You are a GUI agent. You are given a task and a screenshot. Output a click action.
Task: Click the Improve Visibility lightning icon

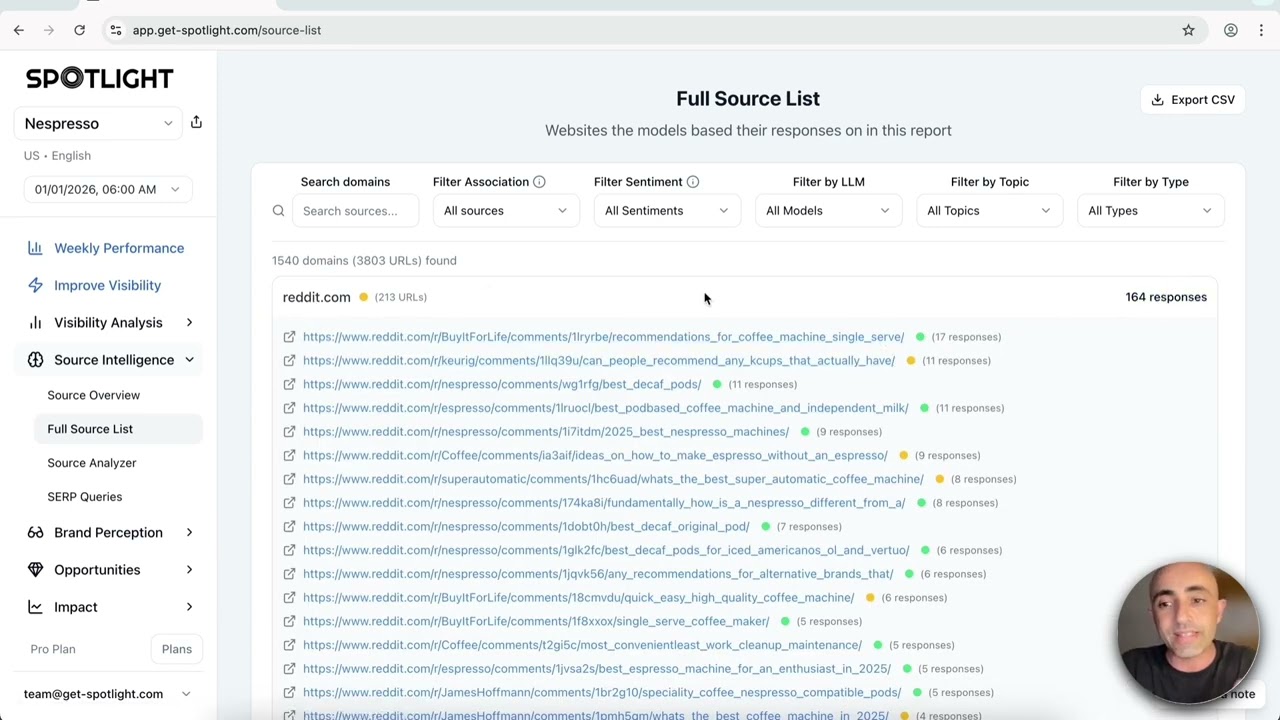35,285
